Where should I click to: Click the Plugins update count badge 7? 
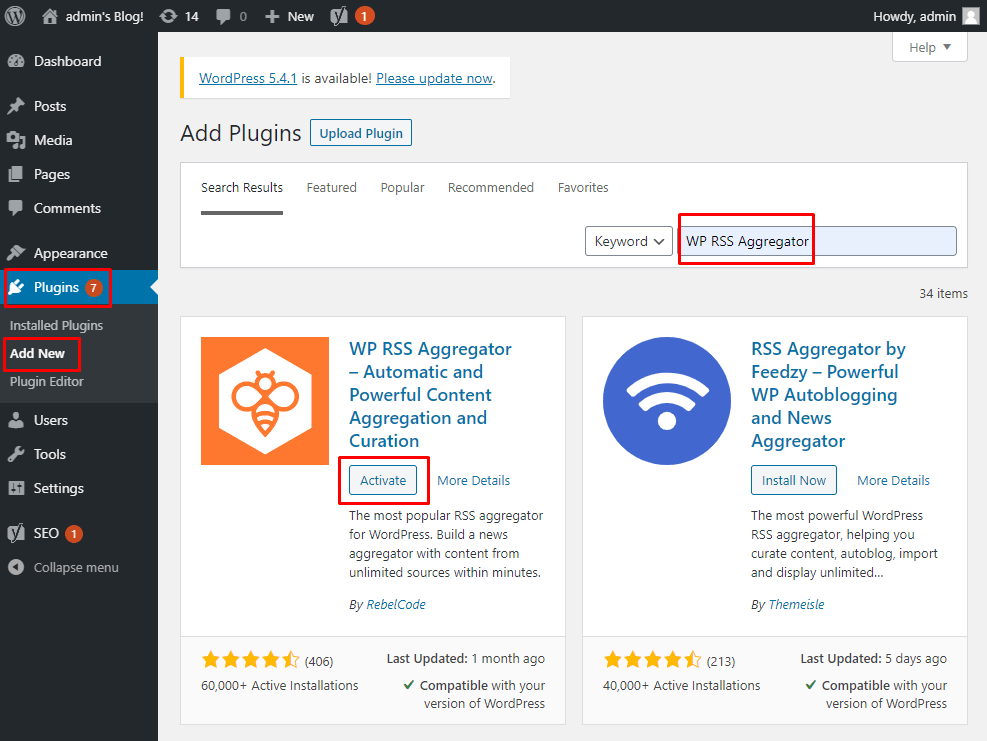(94, 288)
